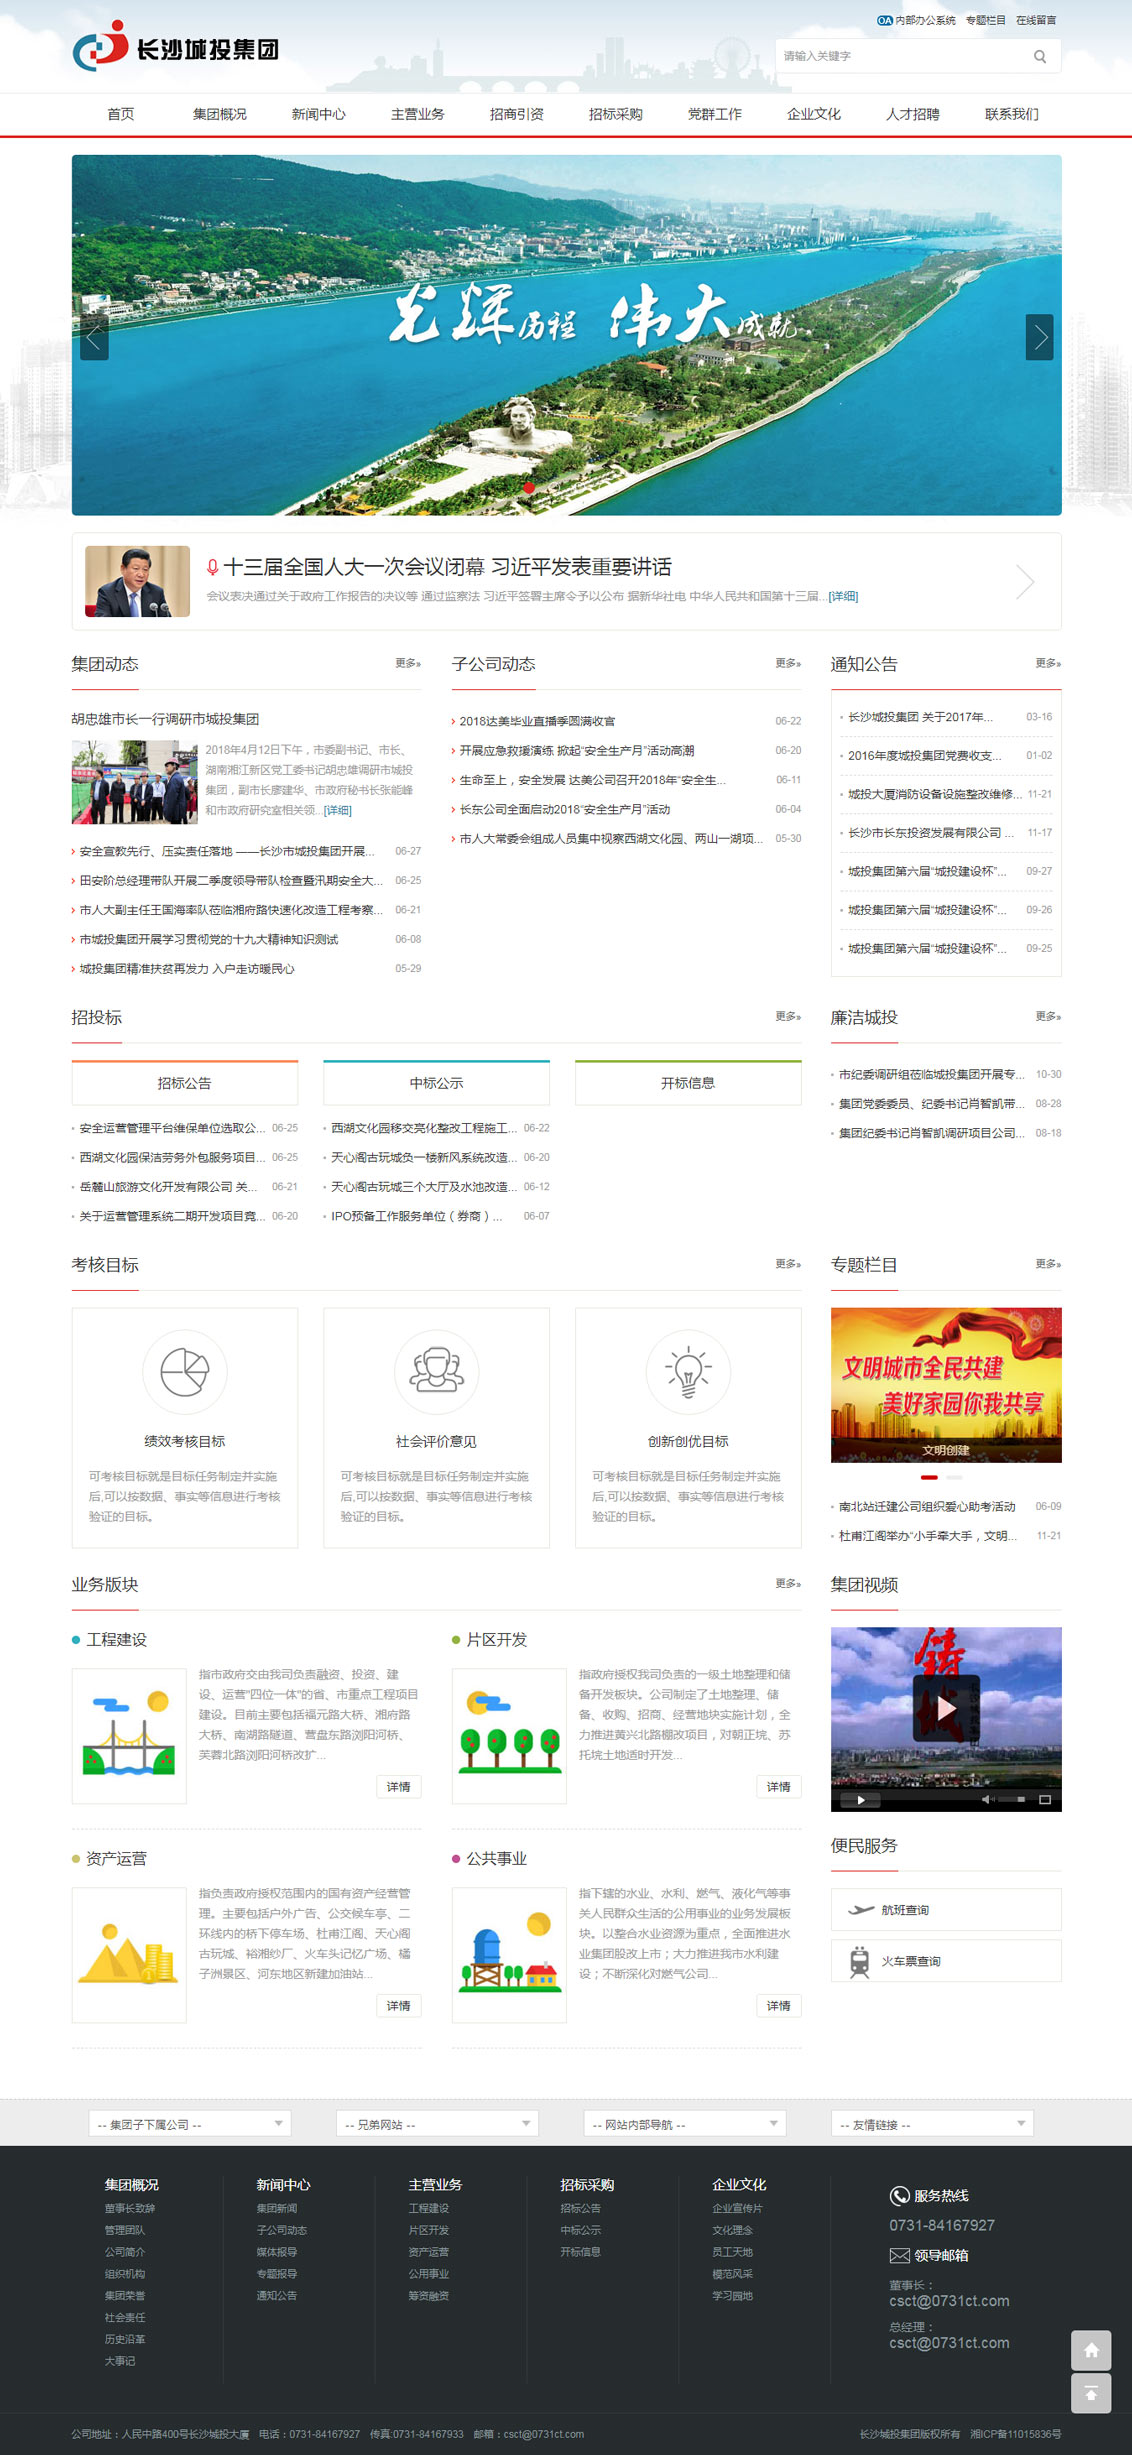Viewport: 1132px width, 2455px height.
Task: Switch to the 中标公示 tab
Action: pos(436,1083)
